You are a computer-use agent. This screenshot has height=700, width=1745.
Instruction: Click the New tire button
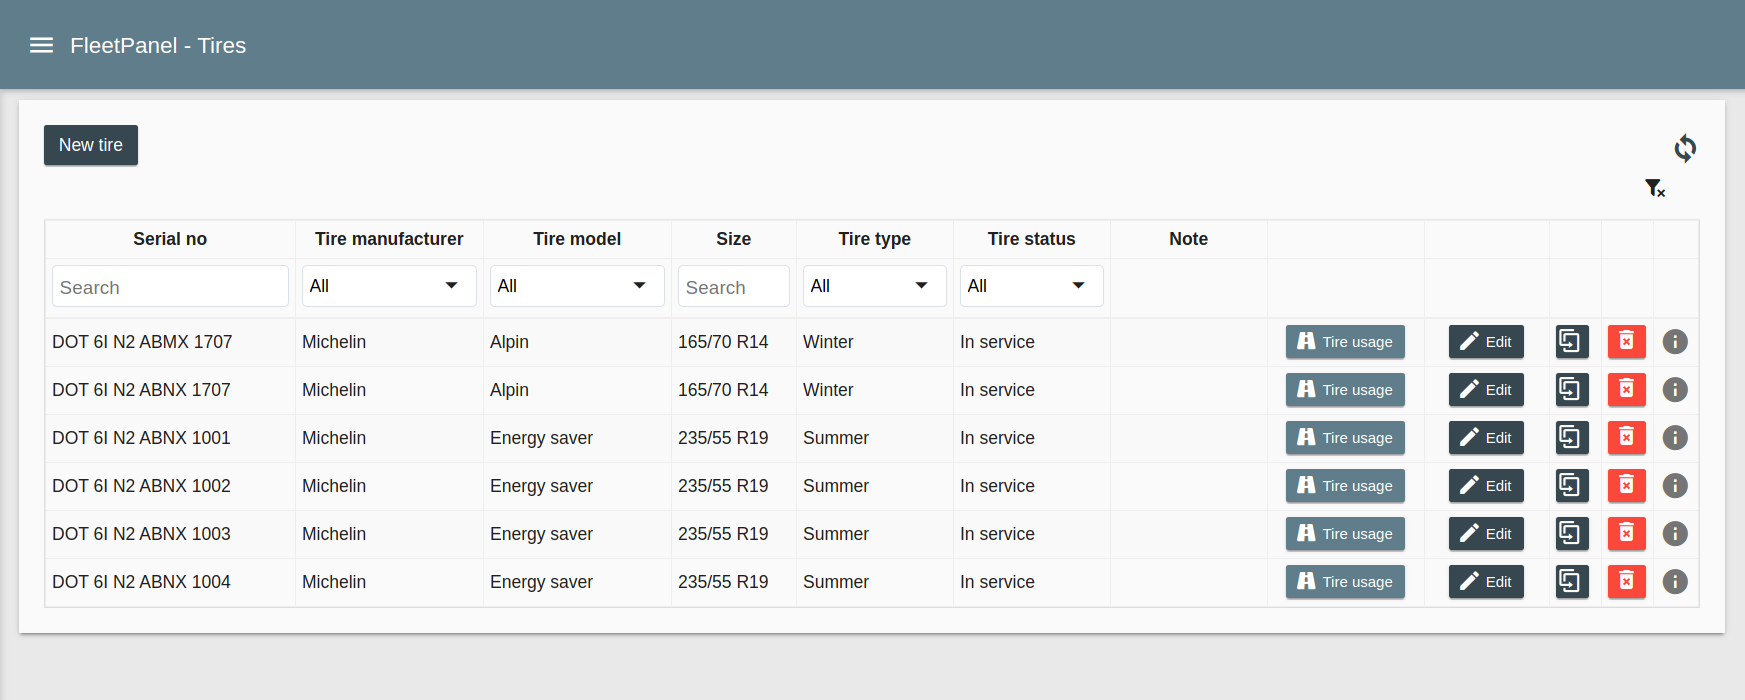point(91,145)
